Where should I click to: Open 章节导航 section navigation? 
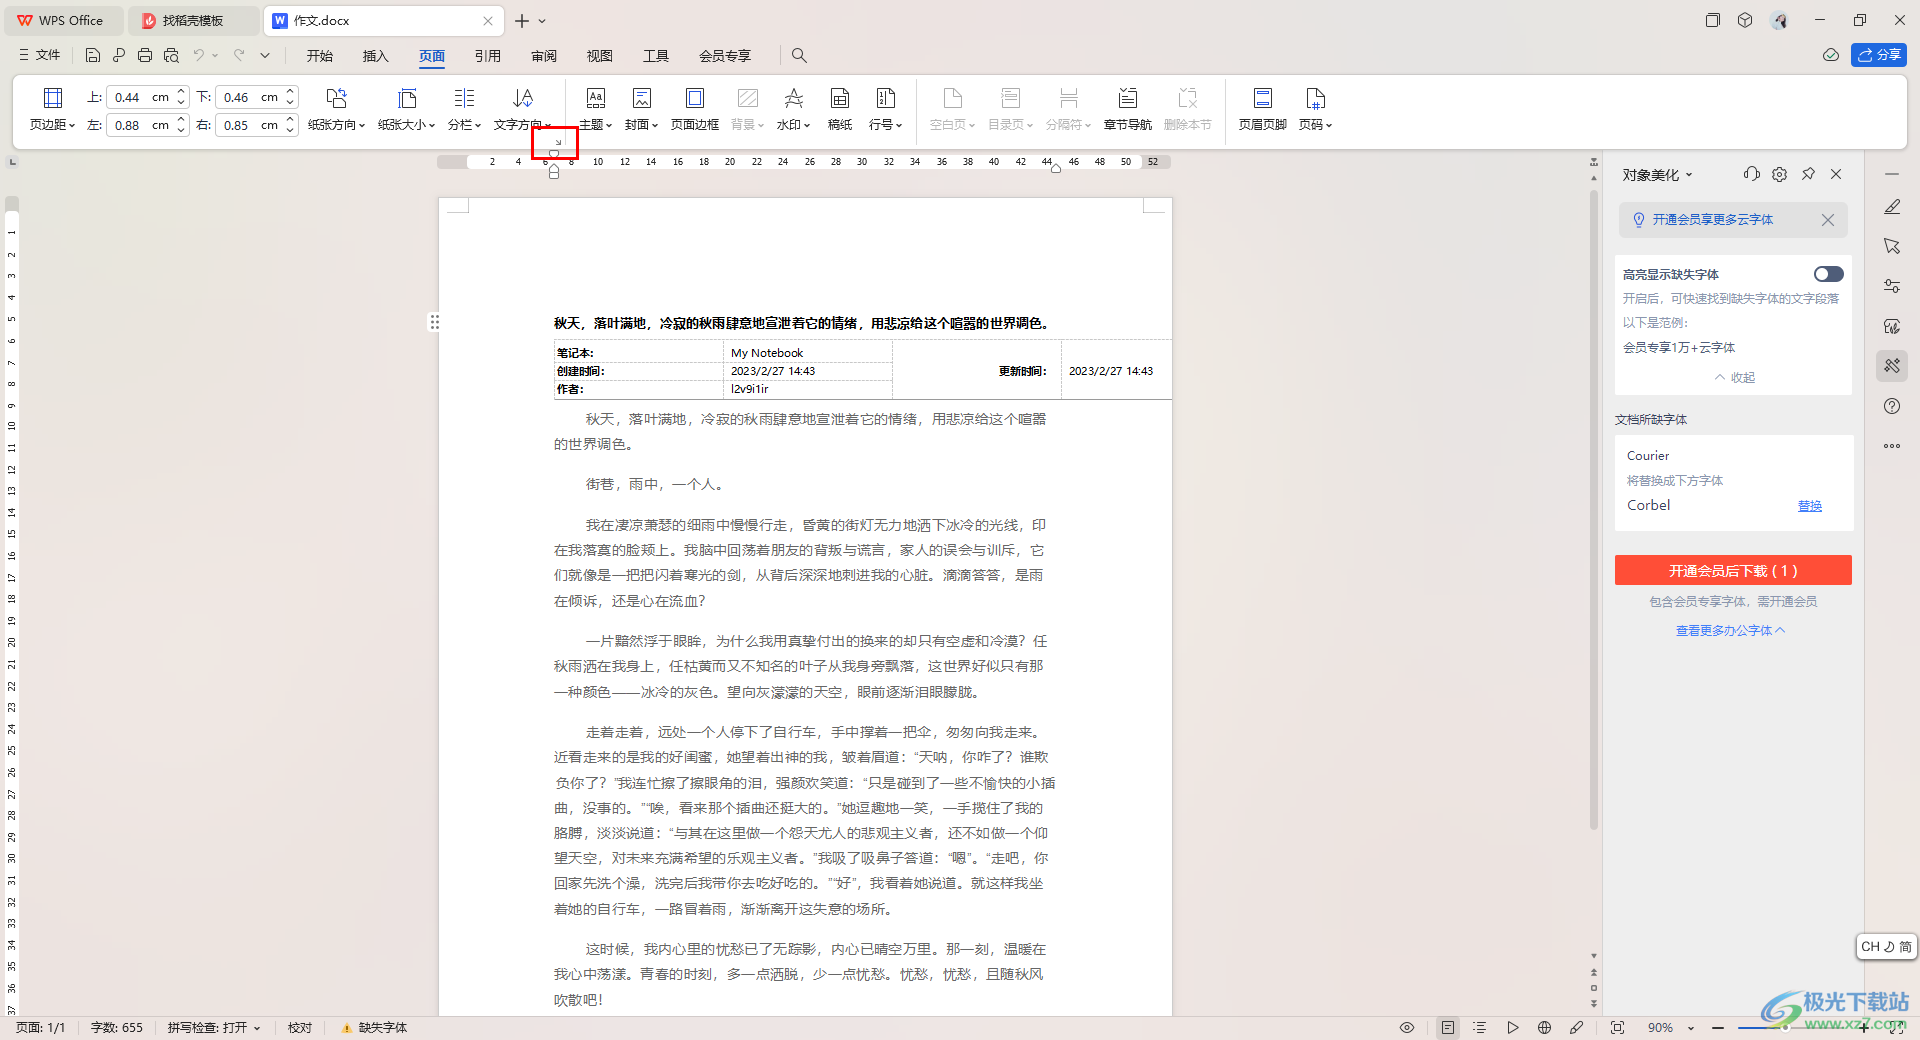click(1127, 110)
